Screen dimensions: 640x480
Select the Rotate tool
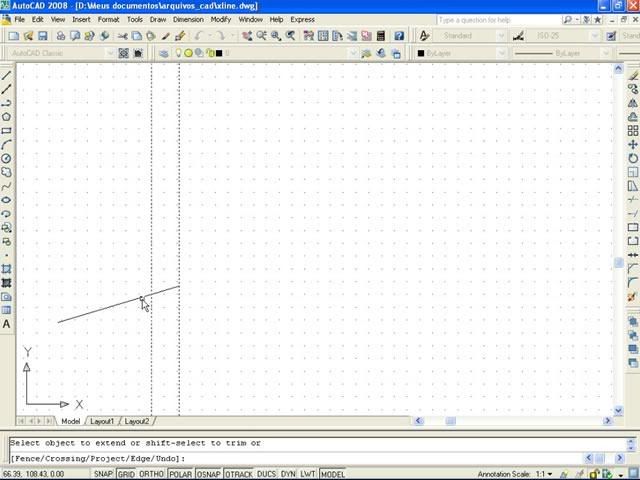[633, 158]
